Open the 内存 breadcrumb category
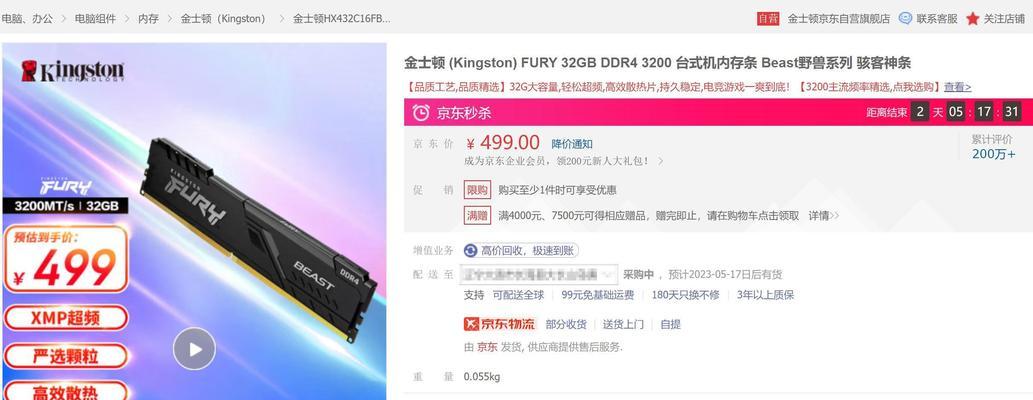Screen dimensions: 1033x400 pyautogui.click(x=148, y=18)
